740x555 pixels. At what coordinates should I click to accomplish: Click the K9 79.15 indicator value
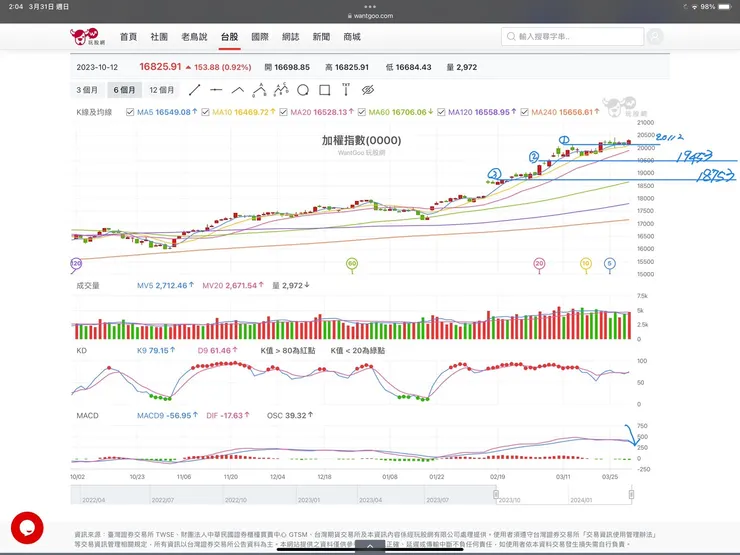click(156, 351)
